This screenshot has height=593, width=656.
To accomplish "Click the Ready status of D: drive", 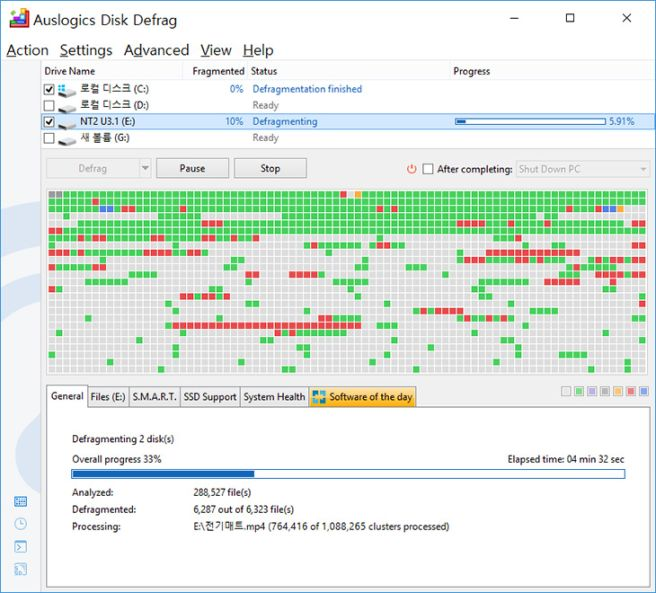I will [265, 105].
